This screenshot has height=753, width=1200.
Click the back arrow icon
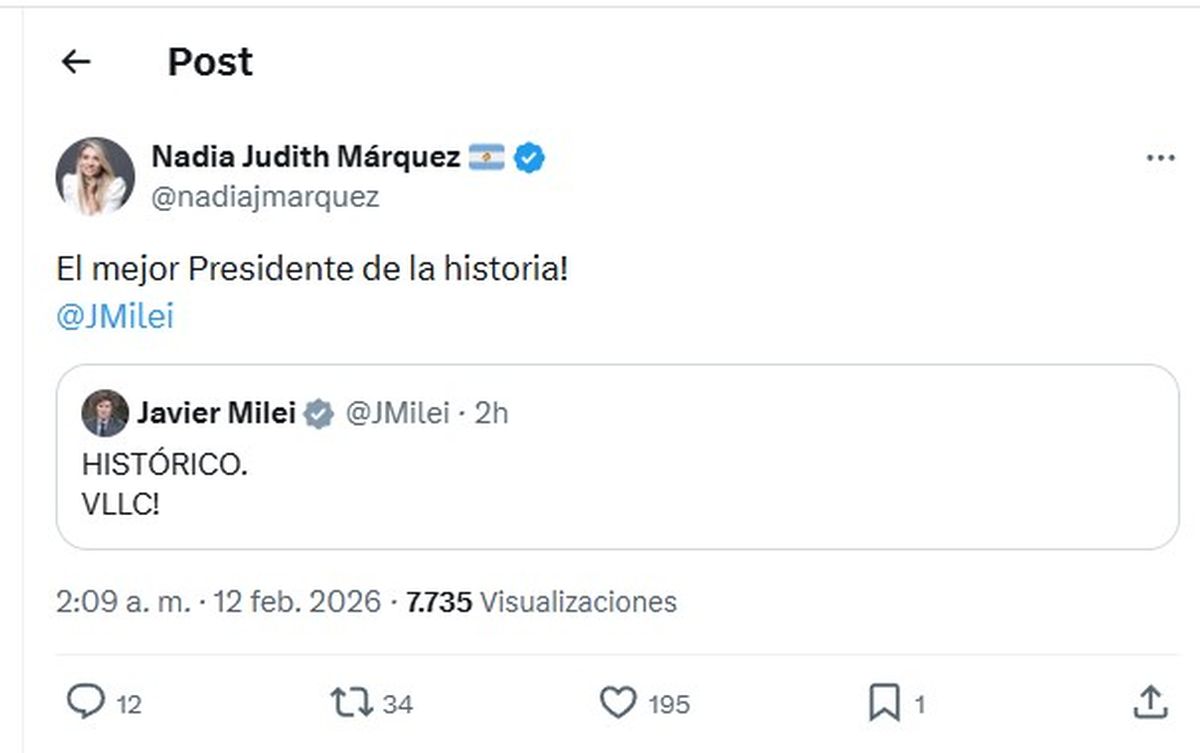pyautogui.click(x=76, y=62)
